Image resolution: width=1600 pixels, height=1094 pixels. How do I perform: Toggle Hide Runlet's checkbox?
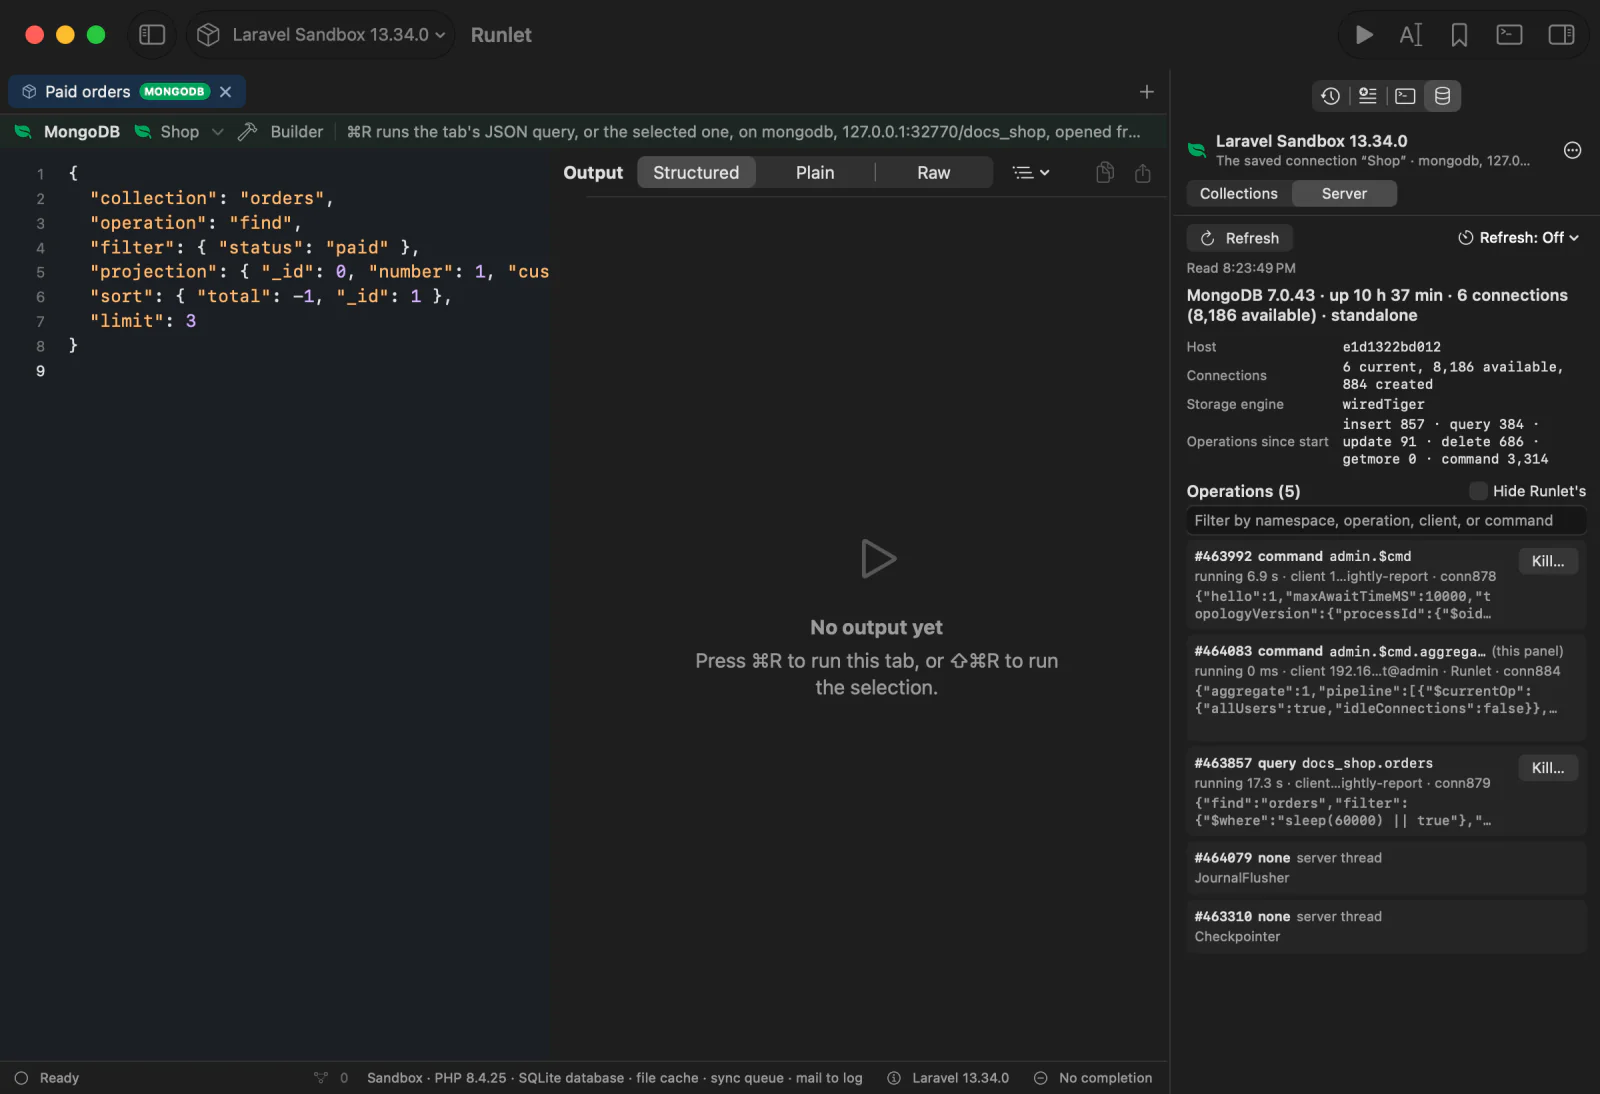click(1478, 491)
